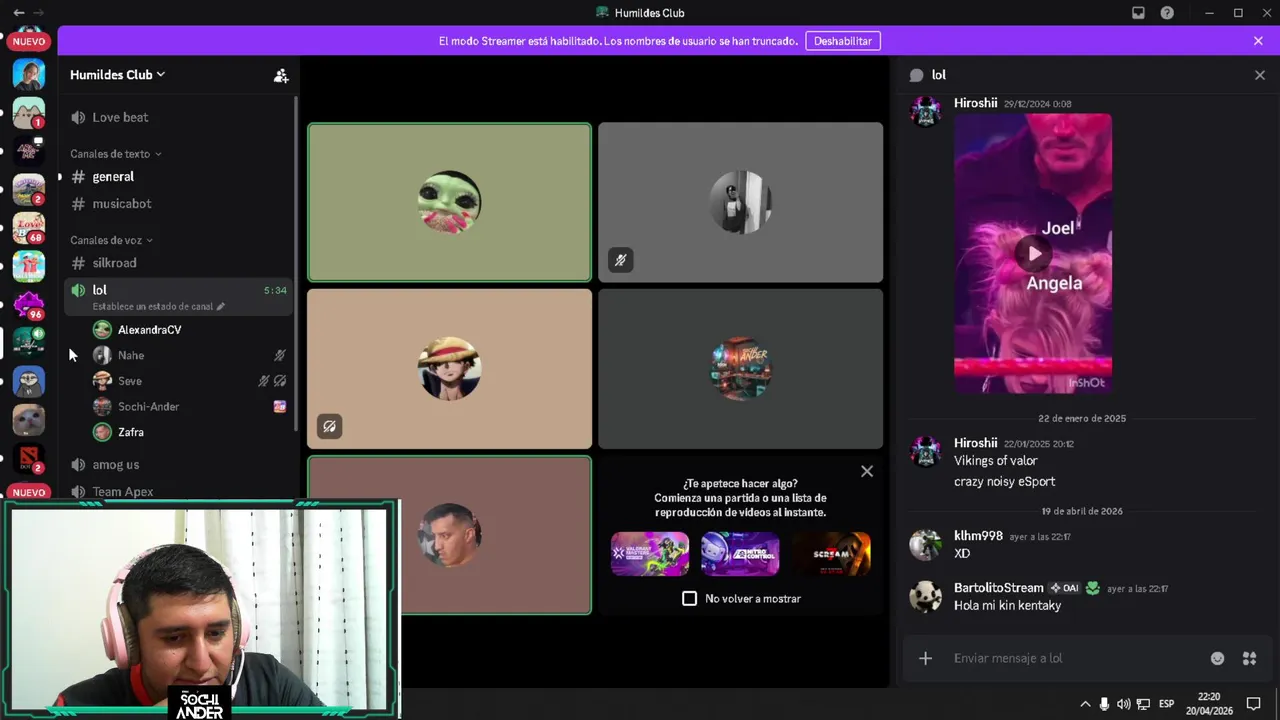Click the Discord inbox icon in title bar
The image size is (1280, 720).
click(1138, 13)
